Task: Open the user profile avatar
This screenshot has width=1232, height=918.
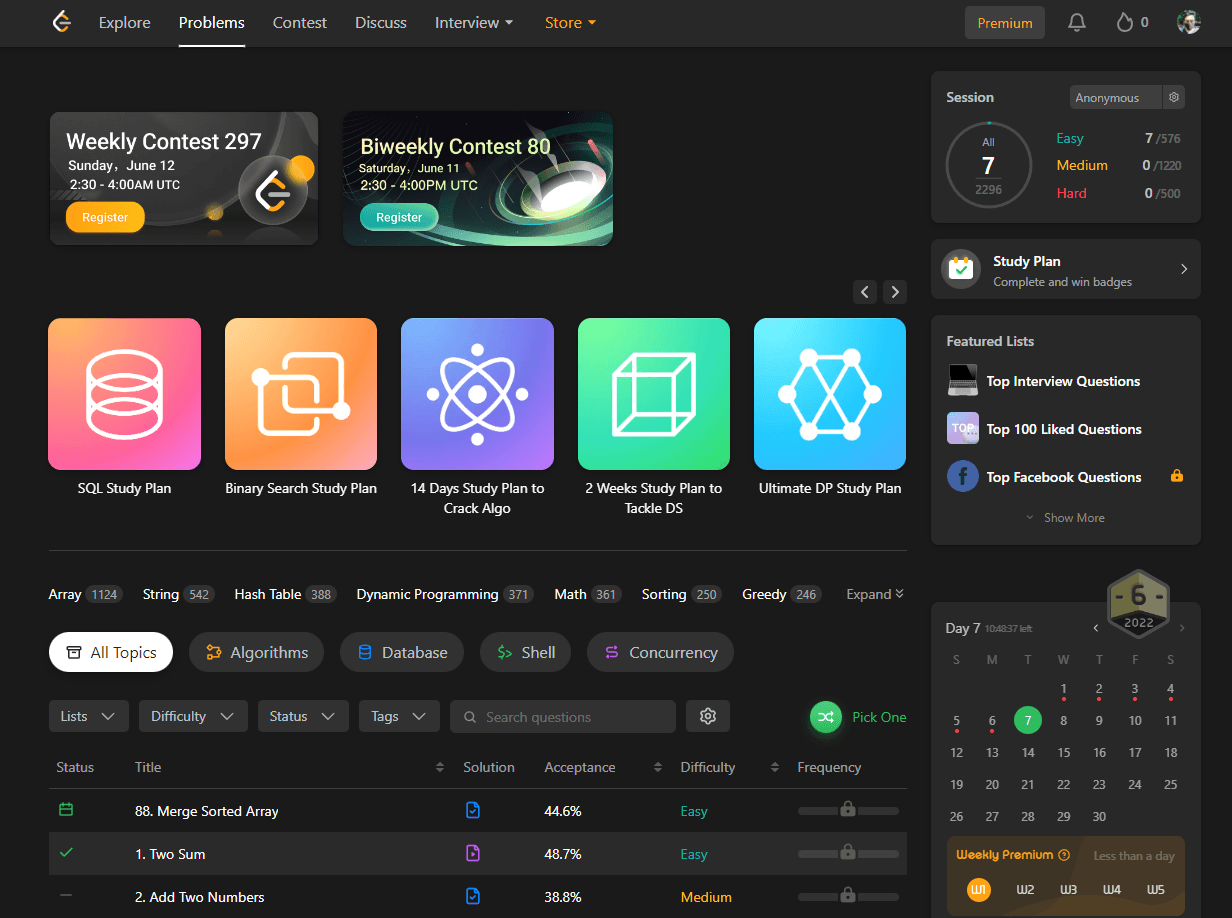Action: [1189, 22]
